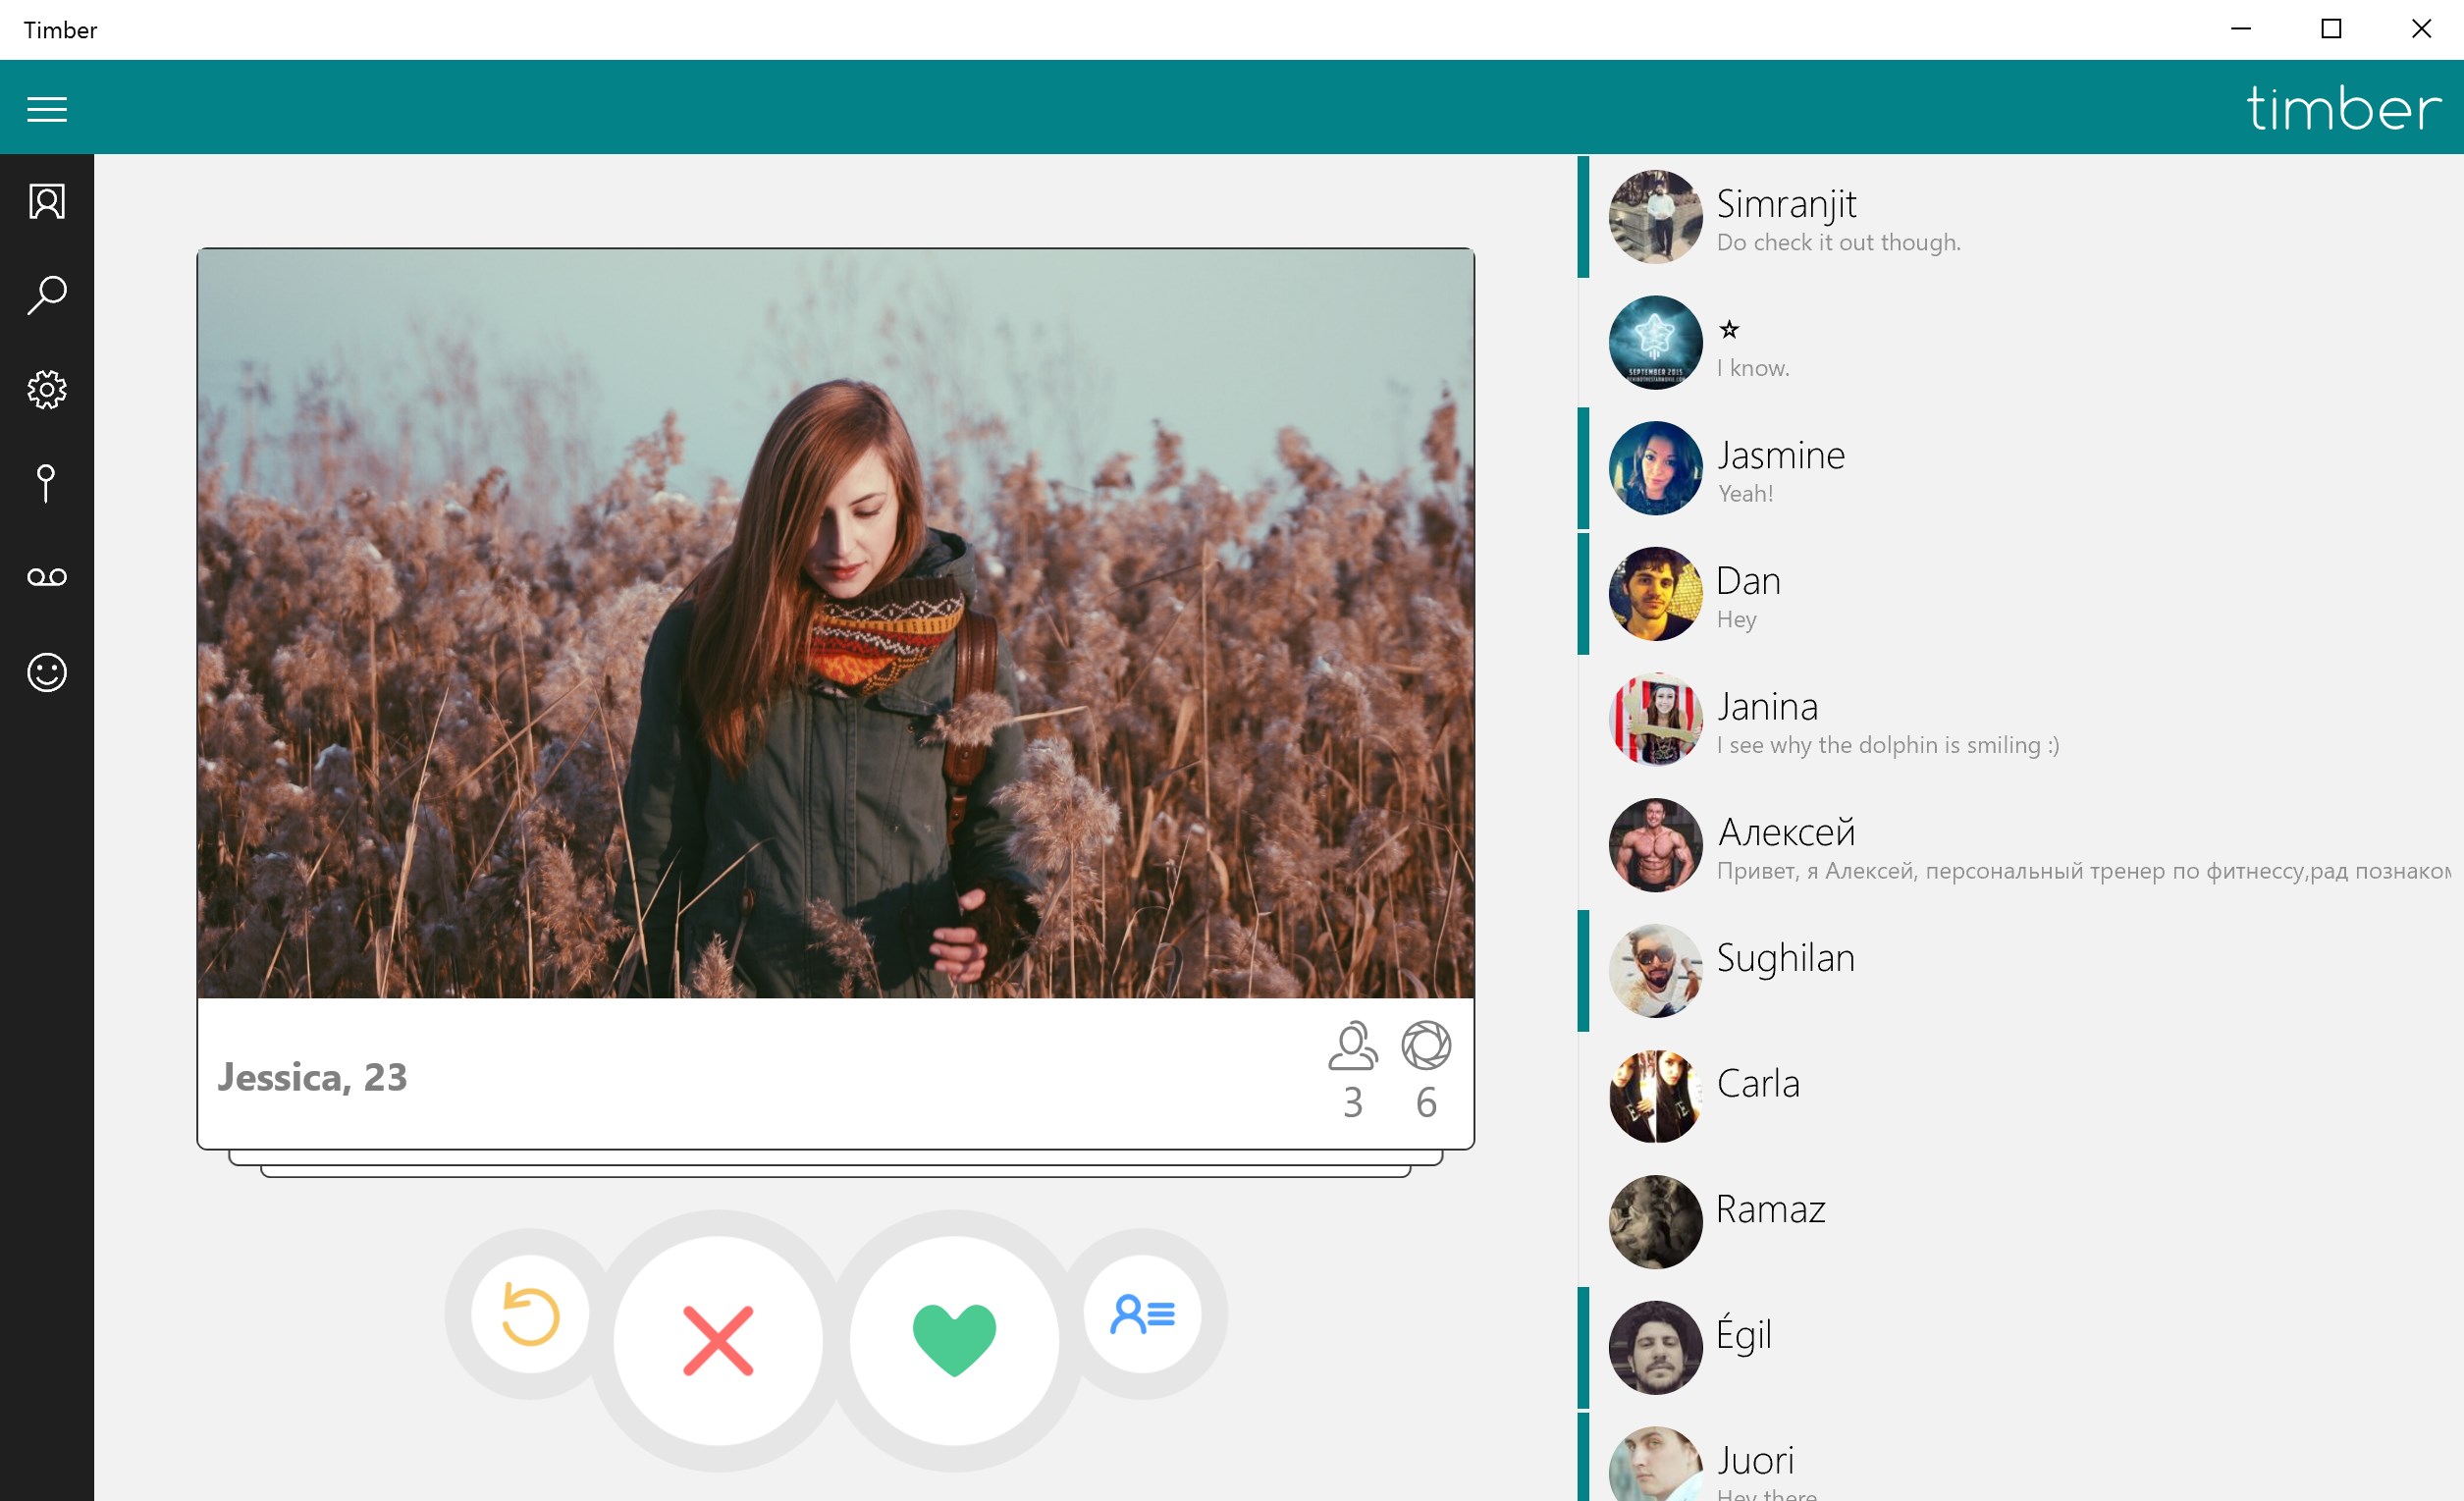Open conversation with Simranjit

click(1838, 218)
